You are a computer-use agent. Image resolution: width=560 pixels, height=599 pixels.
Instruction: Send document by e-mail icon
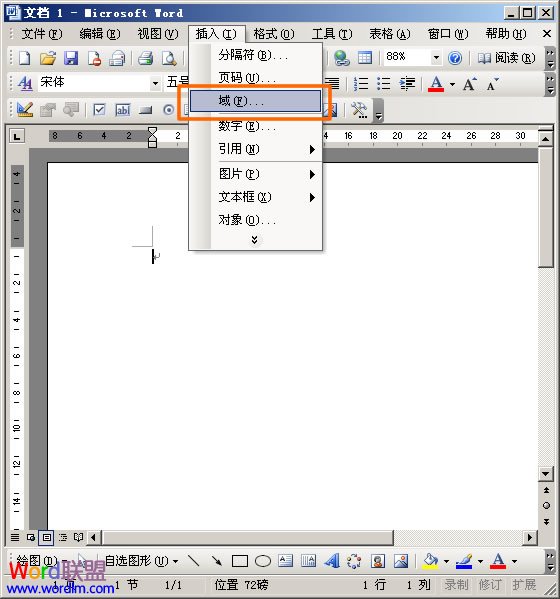[117, 58]
